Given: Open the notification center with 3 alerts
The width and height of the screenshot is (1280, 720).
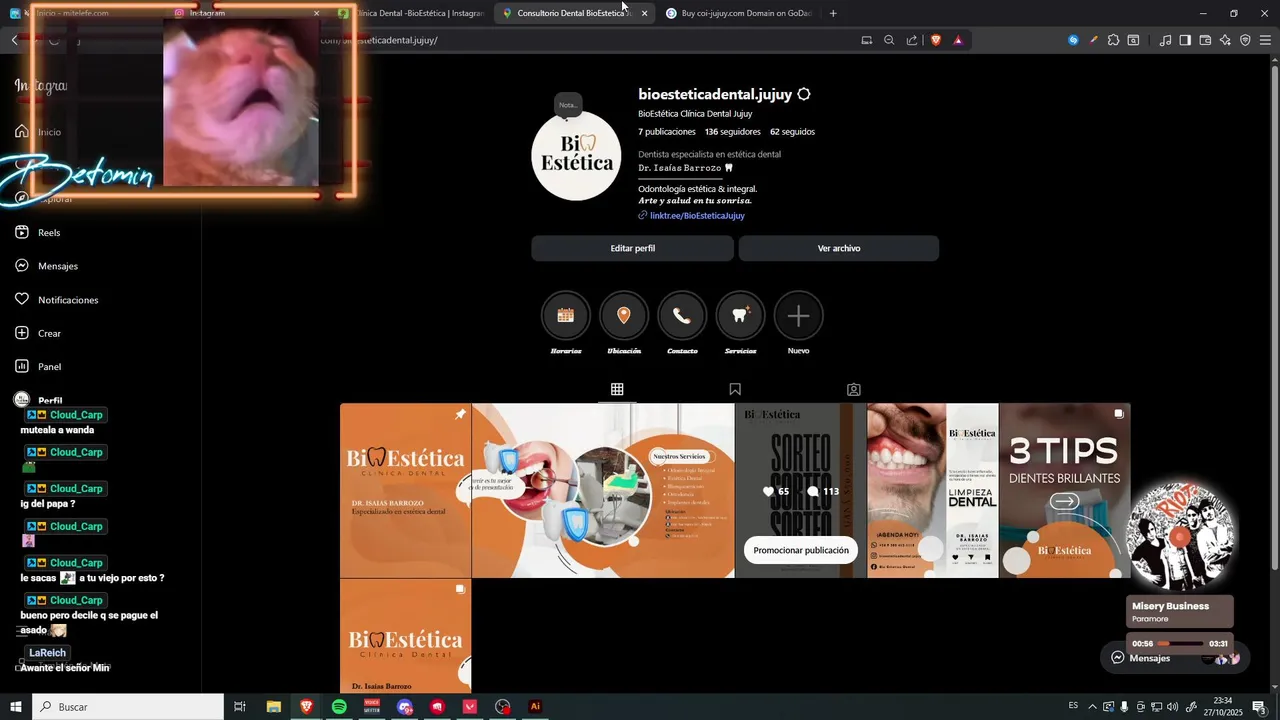Looking at the screenshot, I should tap(1259, 707).
